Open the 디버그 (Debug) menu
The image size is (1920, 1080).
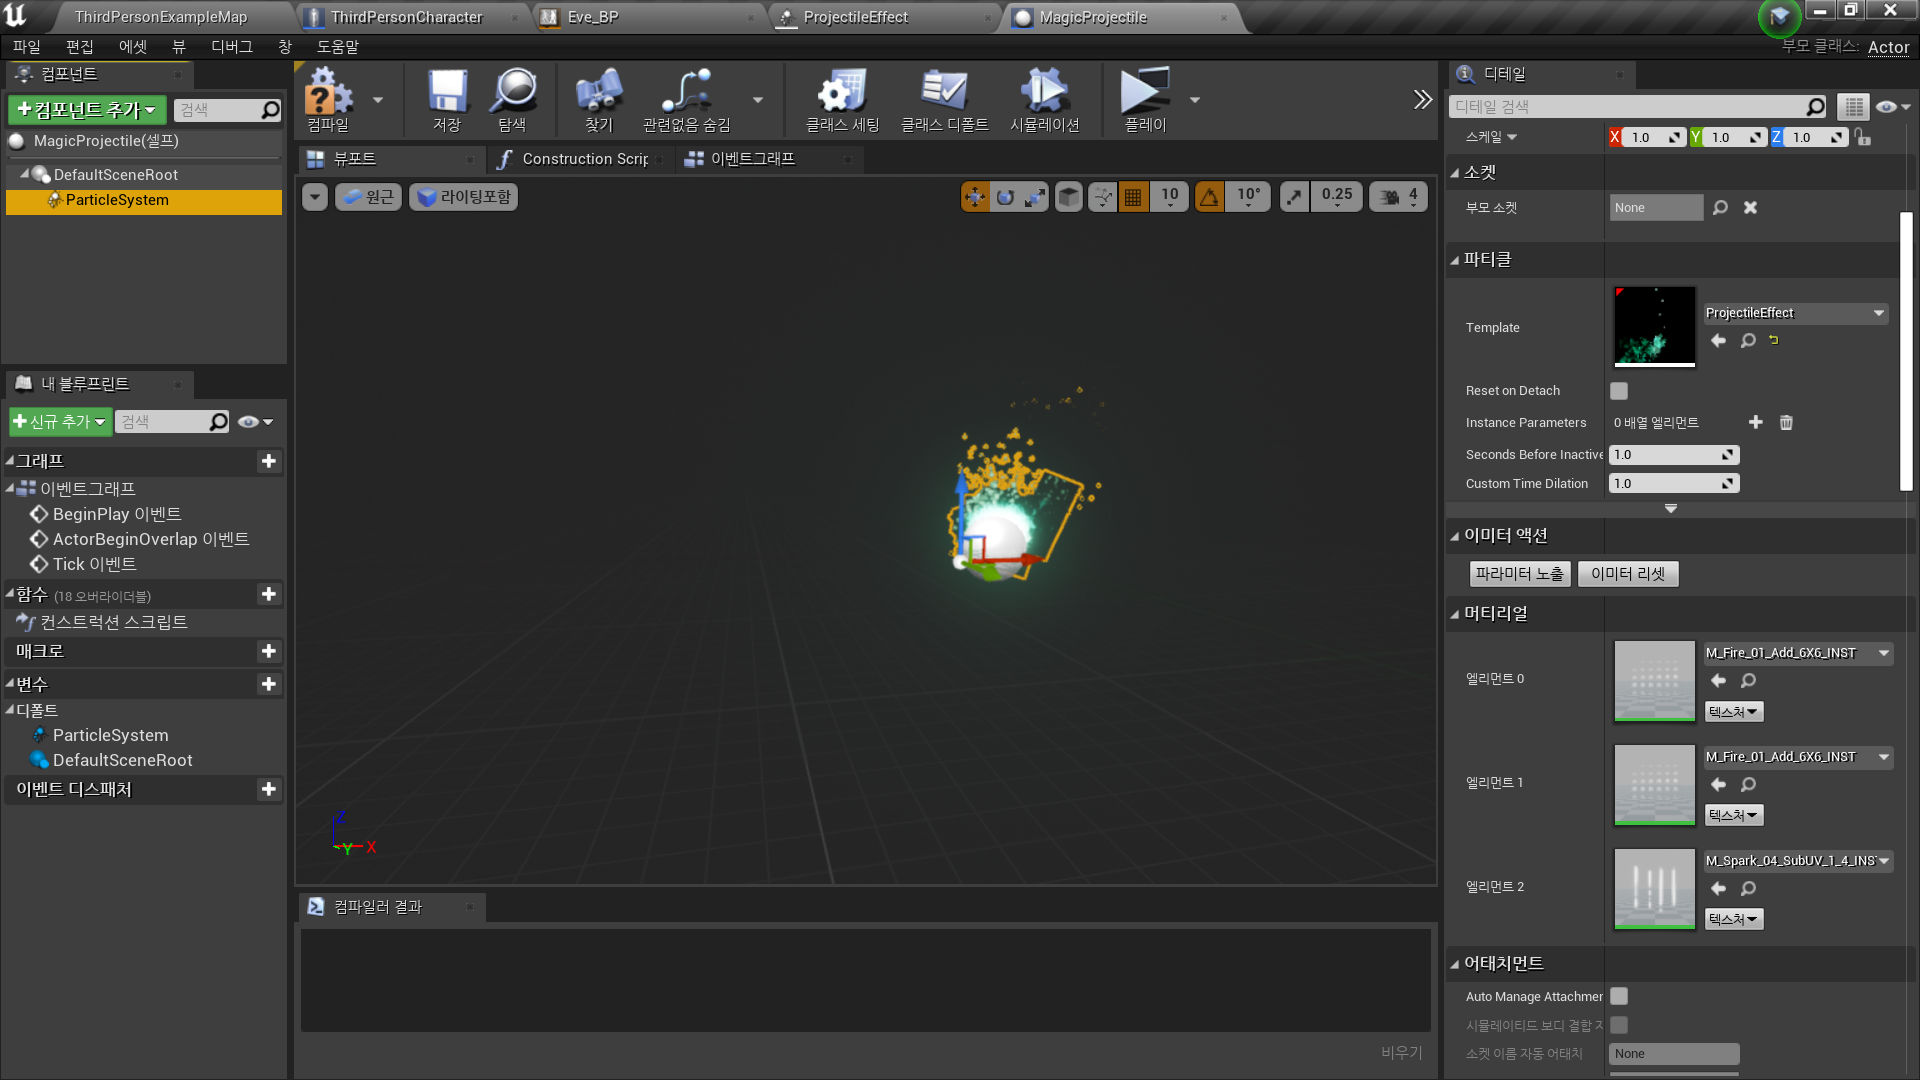click(230, 46)
